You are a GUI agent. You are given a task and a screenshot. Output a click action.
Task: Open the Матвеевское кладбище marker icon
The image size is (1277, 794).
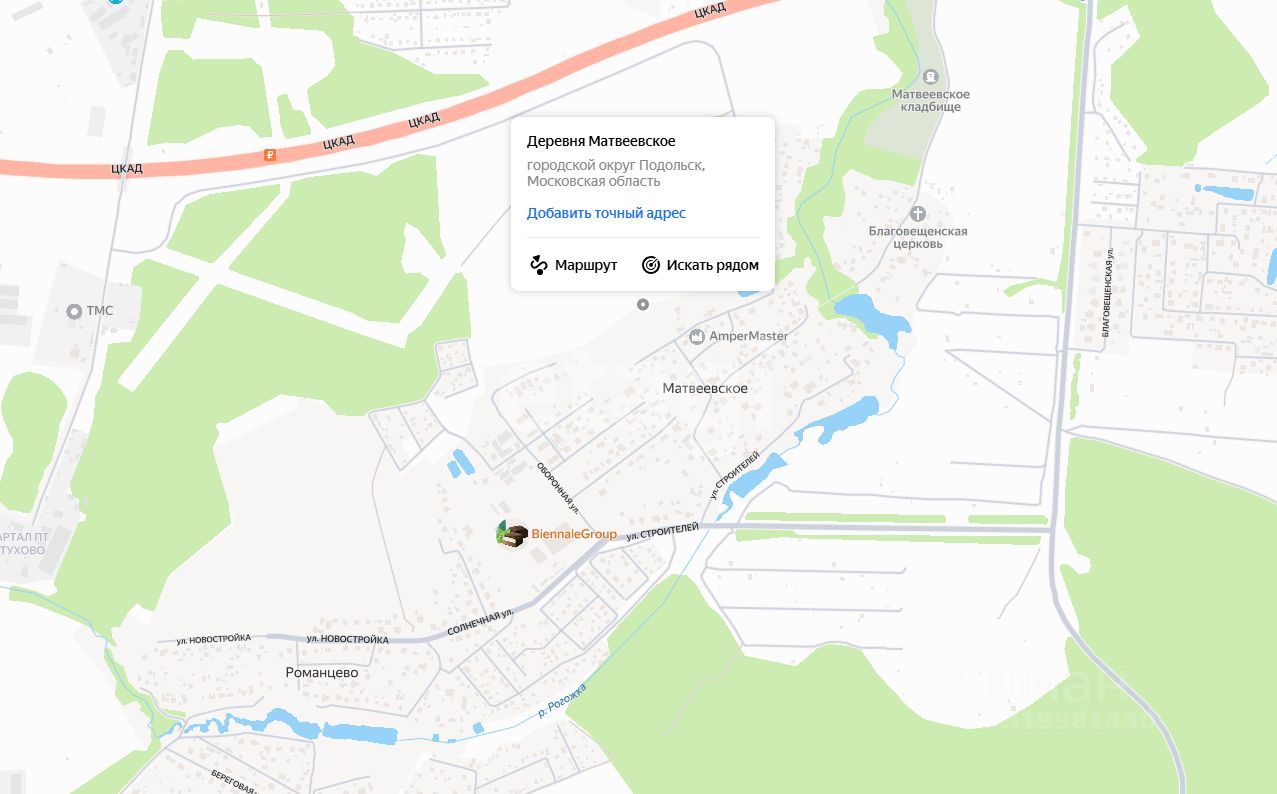pos(931,76)
